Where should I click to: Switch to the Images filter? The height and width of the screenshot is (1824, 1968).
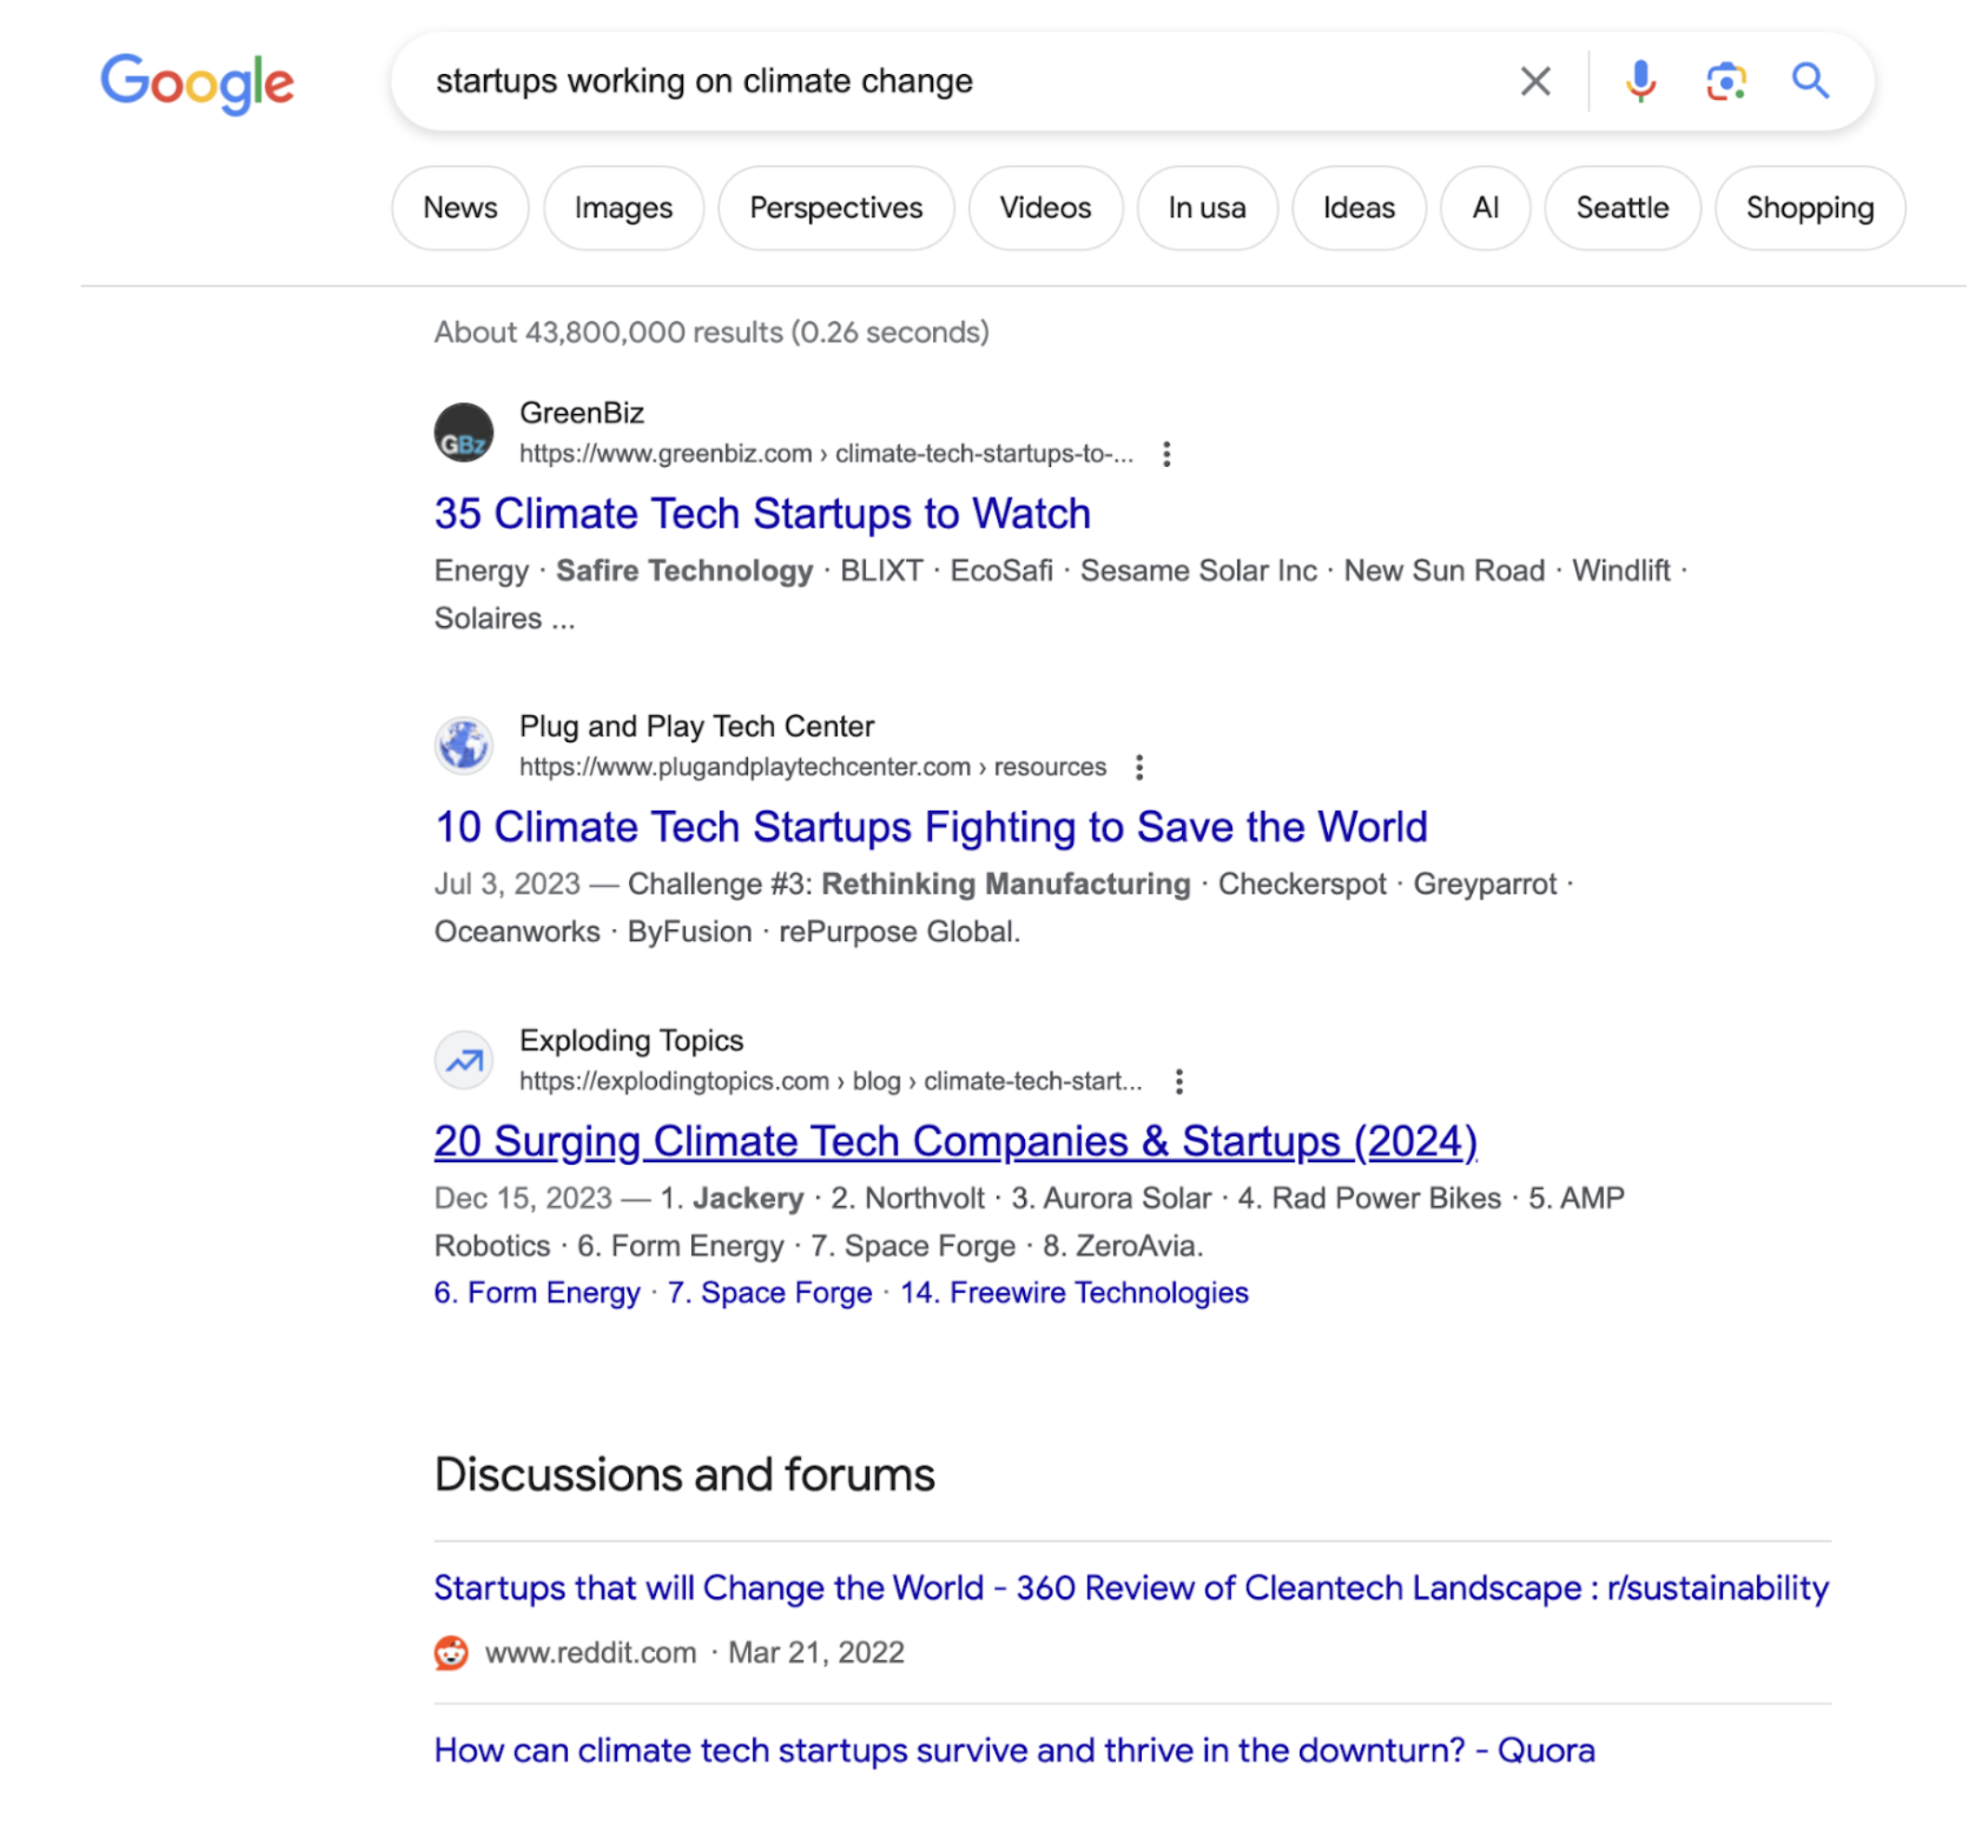(x=623, y=208)
